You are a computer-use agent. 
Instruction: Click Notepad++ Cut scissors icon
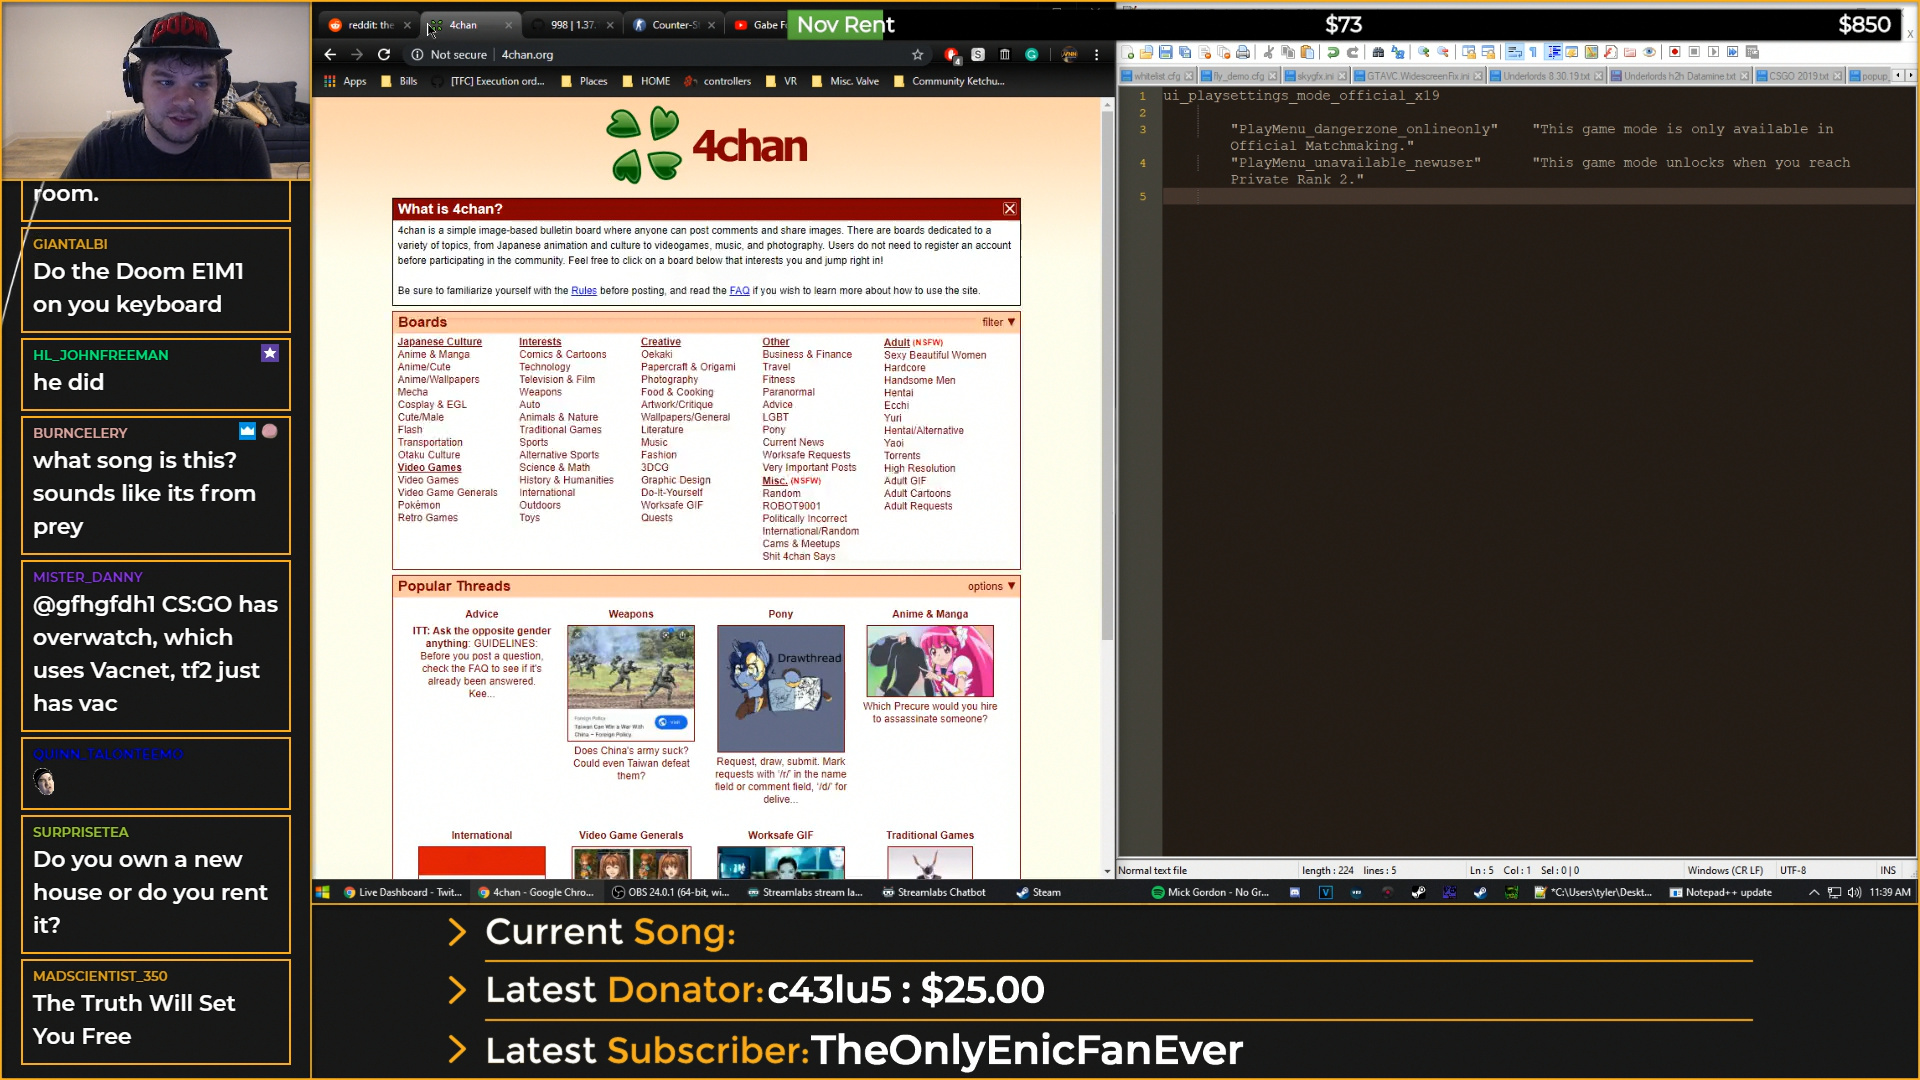tap(1269, 53)
